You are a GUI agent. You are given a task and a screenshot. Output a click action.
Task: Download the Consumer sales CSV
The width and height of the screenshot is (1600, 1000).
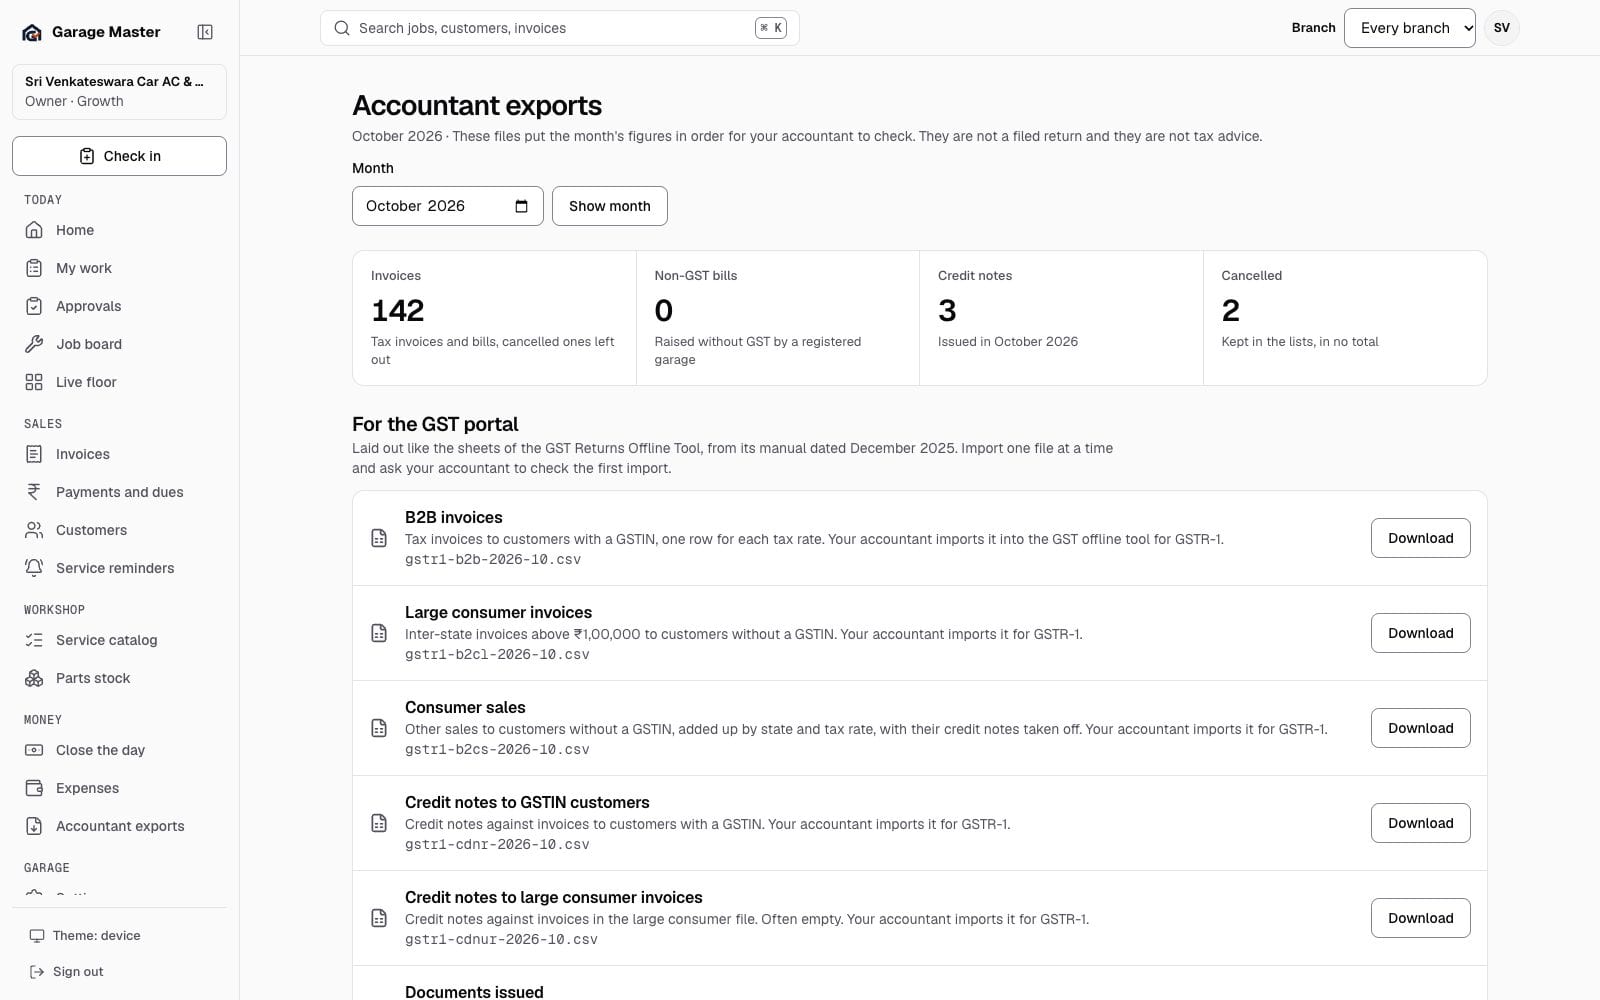(1420, 728)
